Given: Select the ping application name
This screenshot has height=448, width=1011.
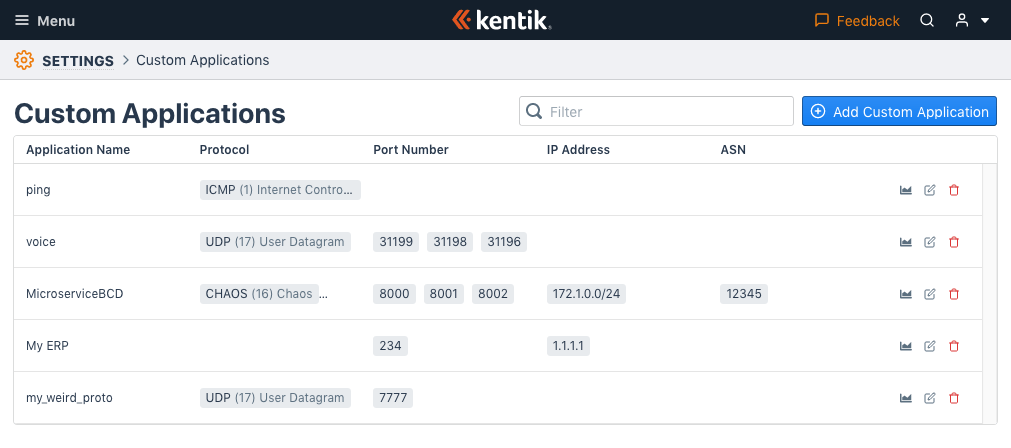Looking at the screenshot, I should point(38,190).
